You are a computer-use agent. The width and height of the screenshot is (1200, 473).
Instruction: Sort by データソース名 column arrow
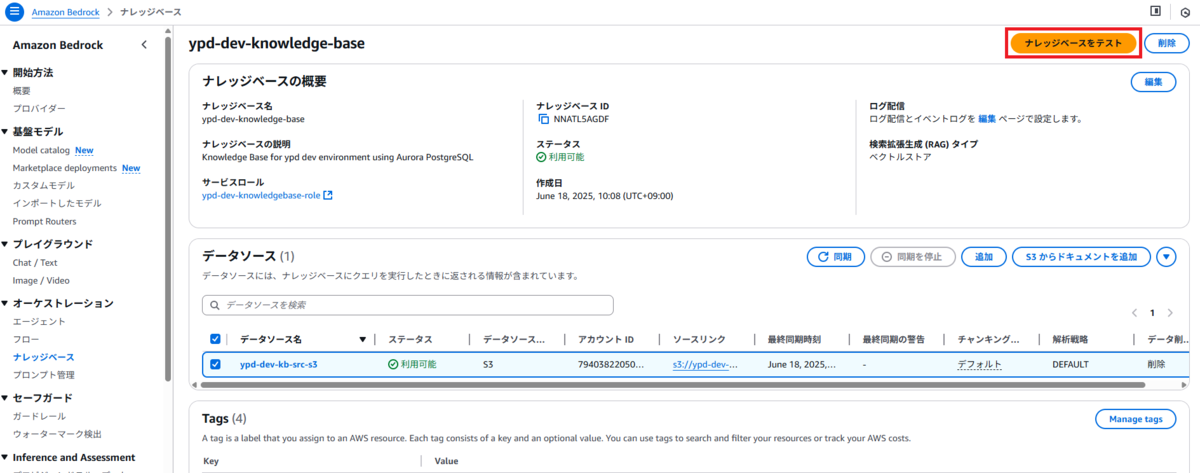pos(363,339)
